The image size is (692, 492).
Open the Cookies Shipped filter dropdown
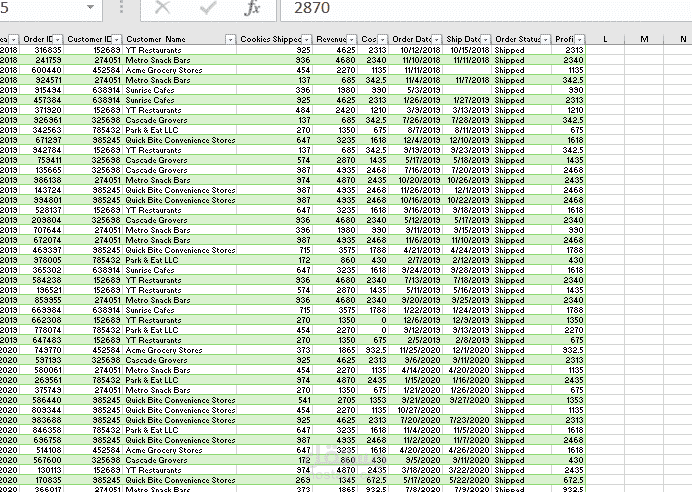[306, 40]
